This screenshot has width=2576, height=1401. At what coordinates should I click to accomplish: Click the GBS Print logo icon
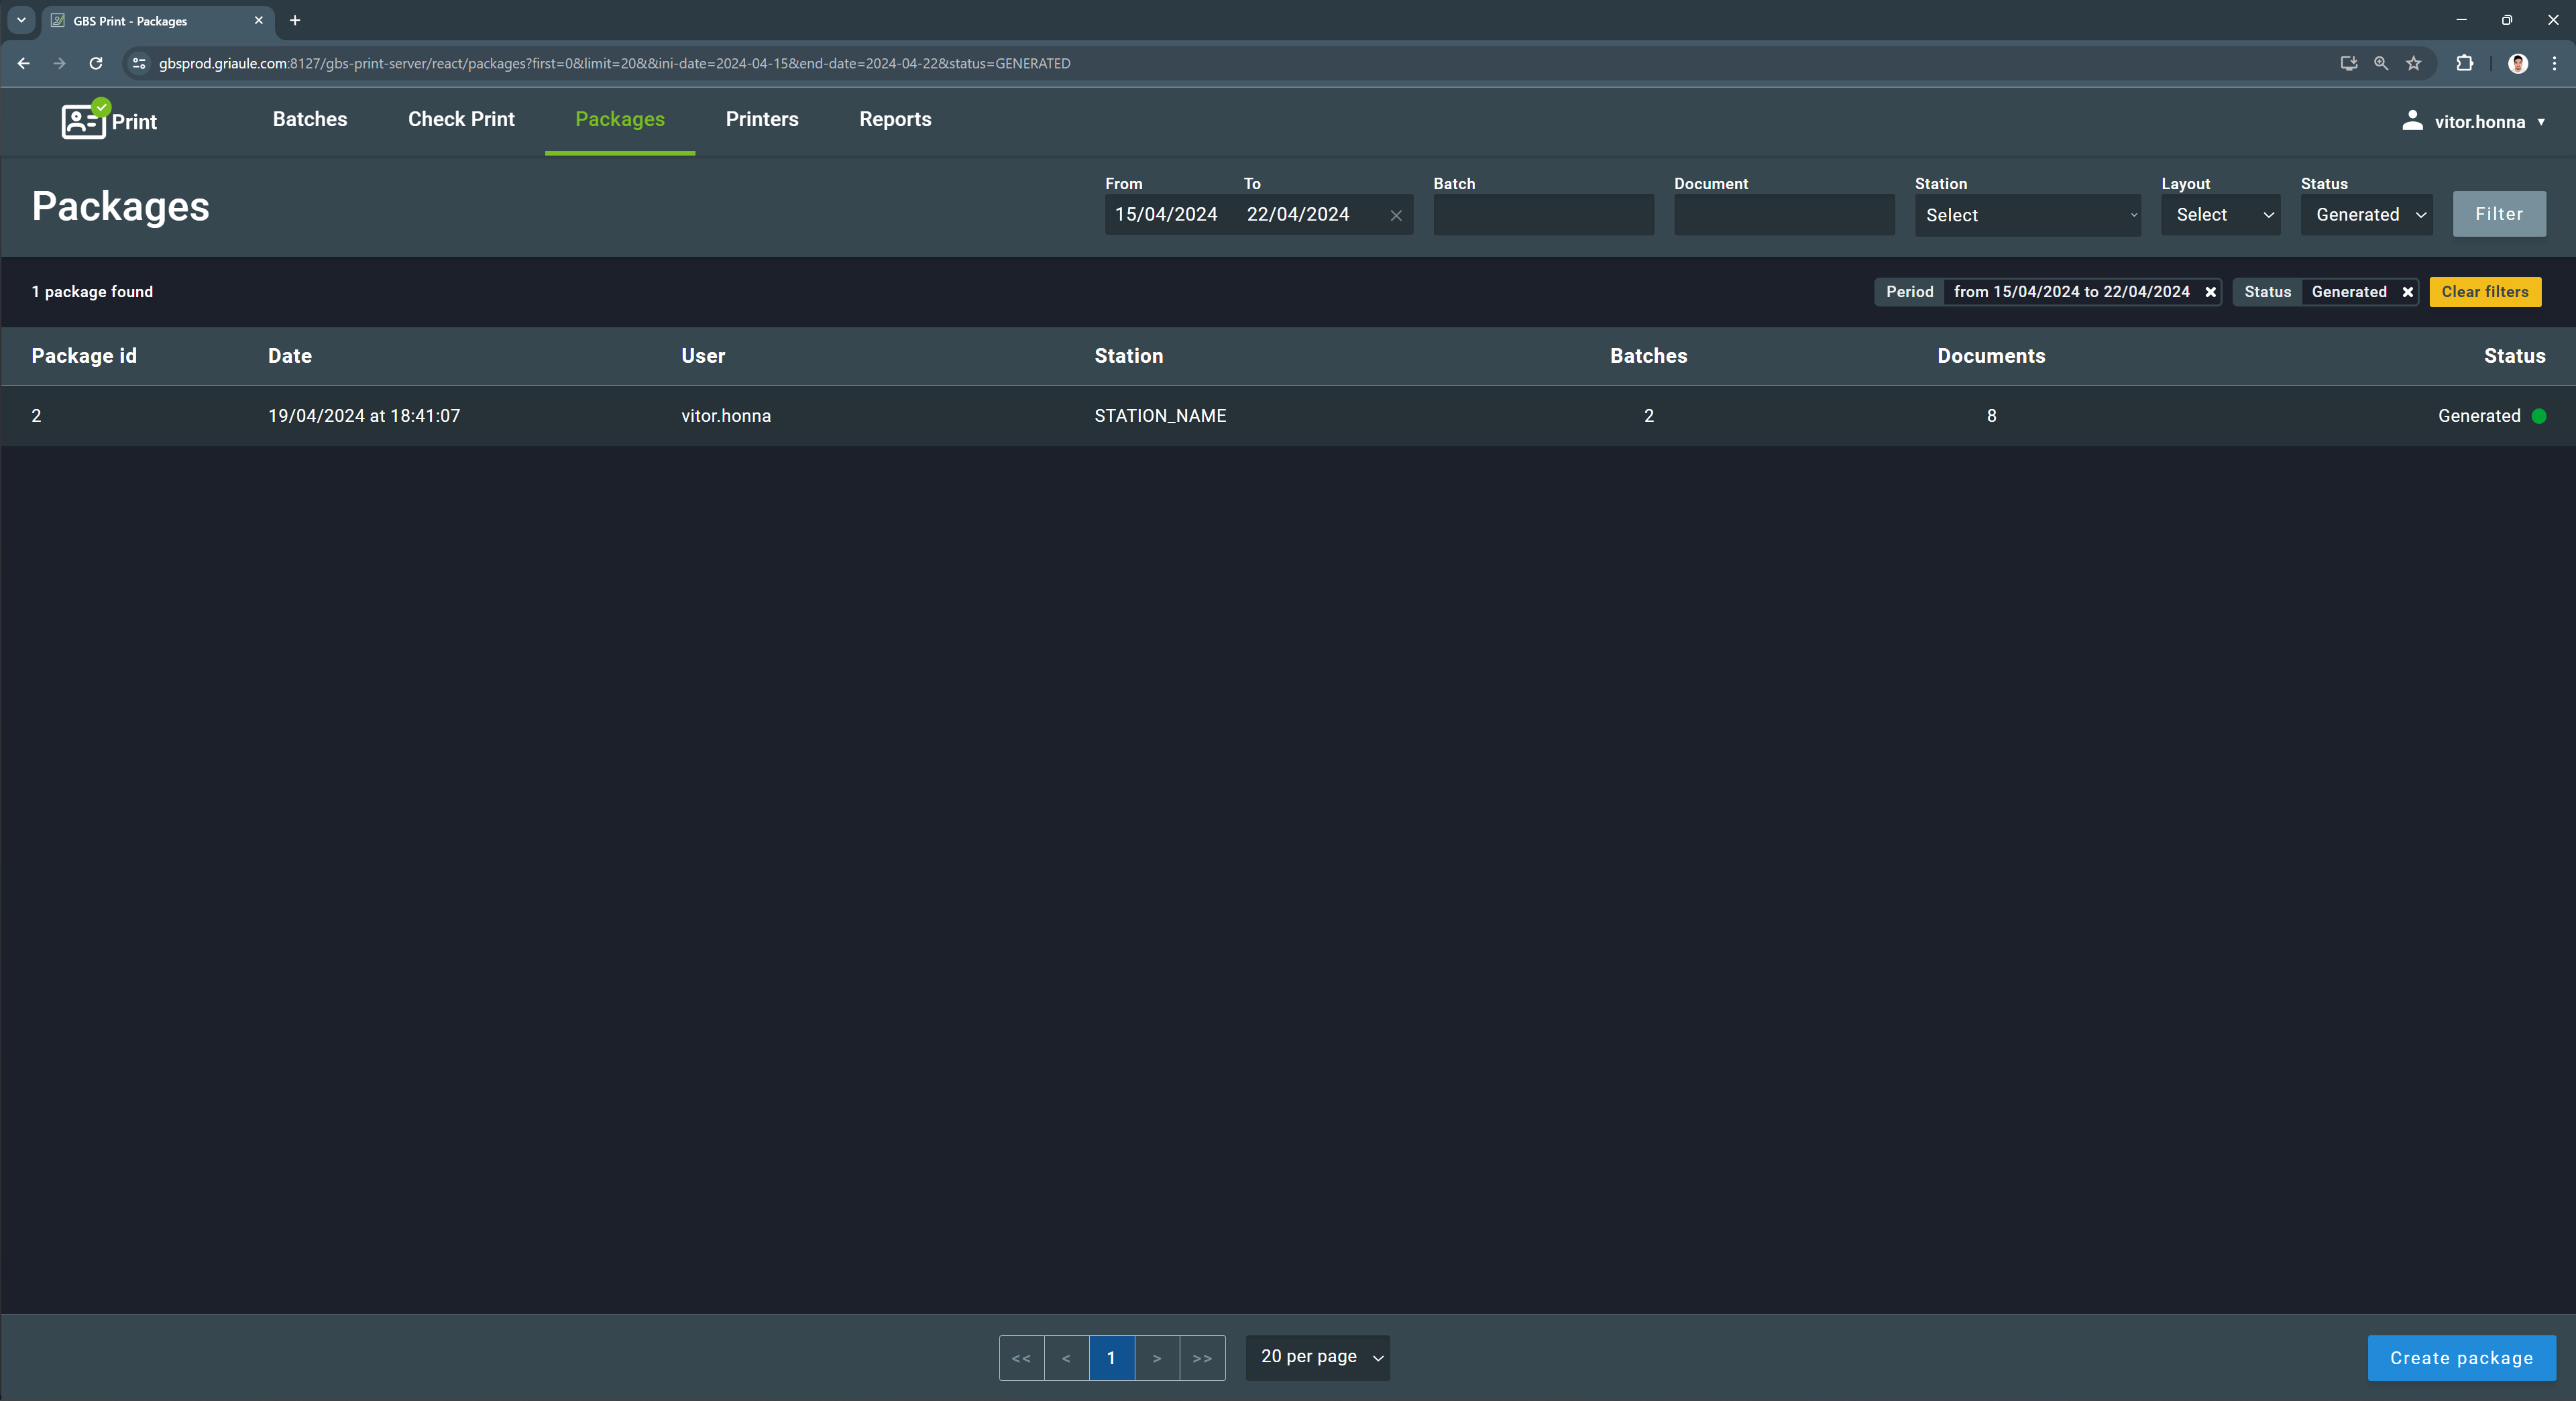86,120
